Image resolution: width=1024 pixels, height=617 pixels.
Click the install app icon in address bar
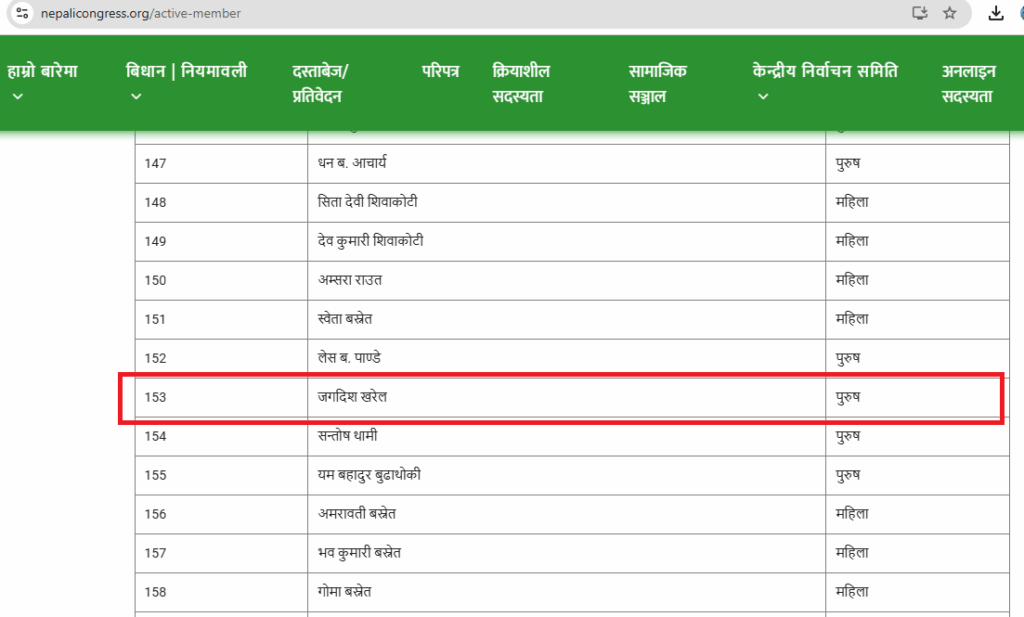(919, 13)
